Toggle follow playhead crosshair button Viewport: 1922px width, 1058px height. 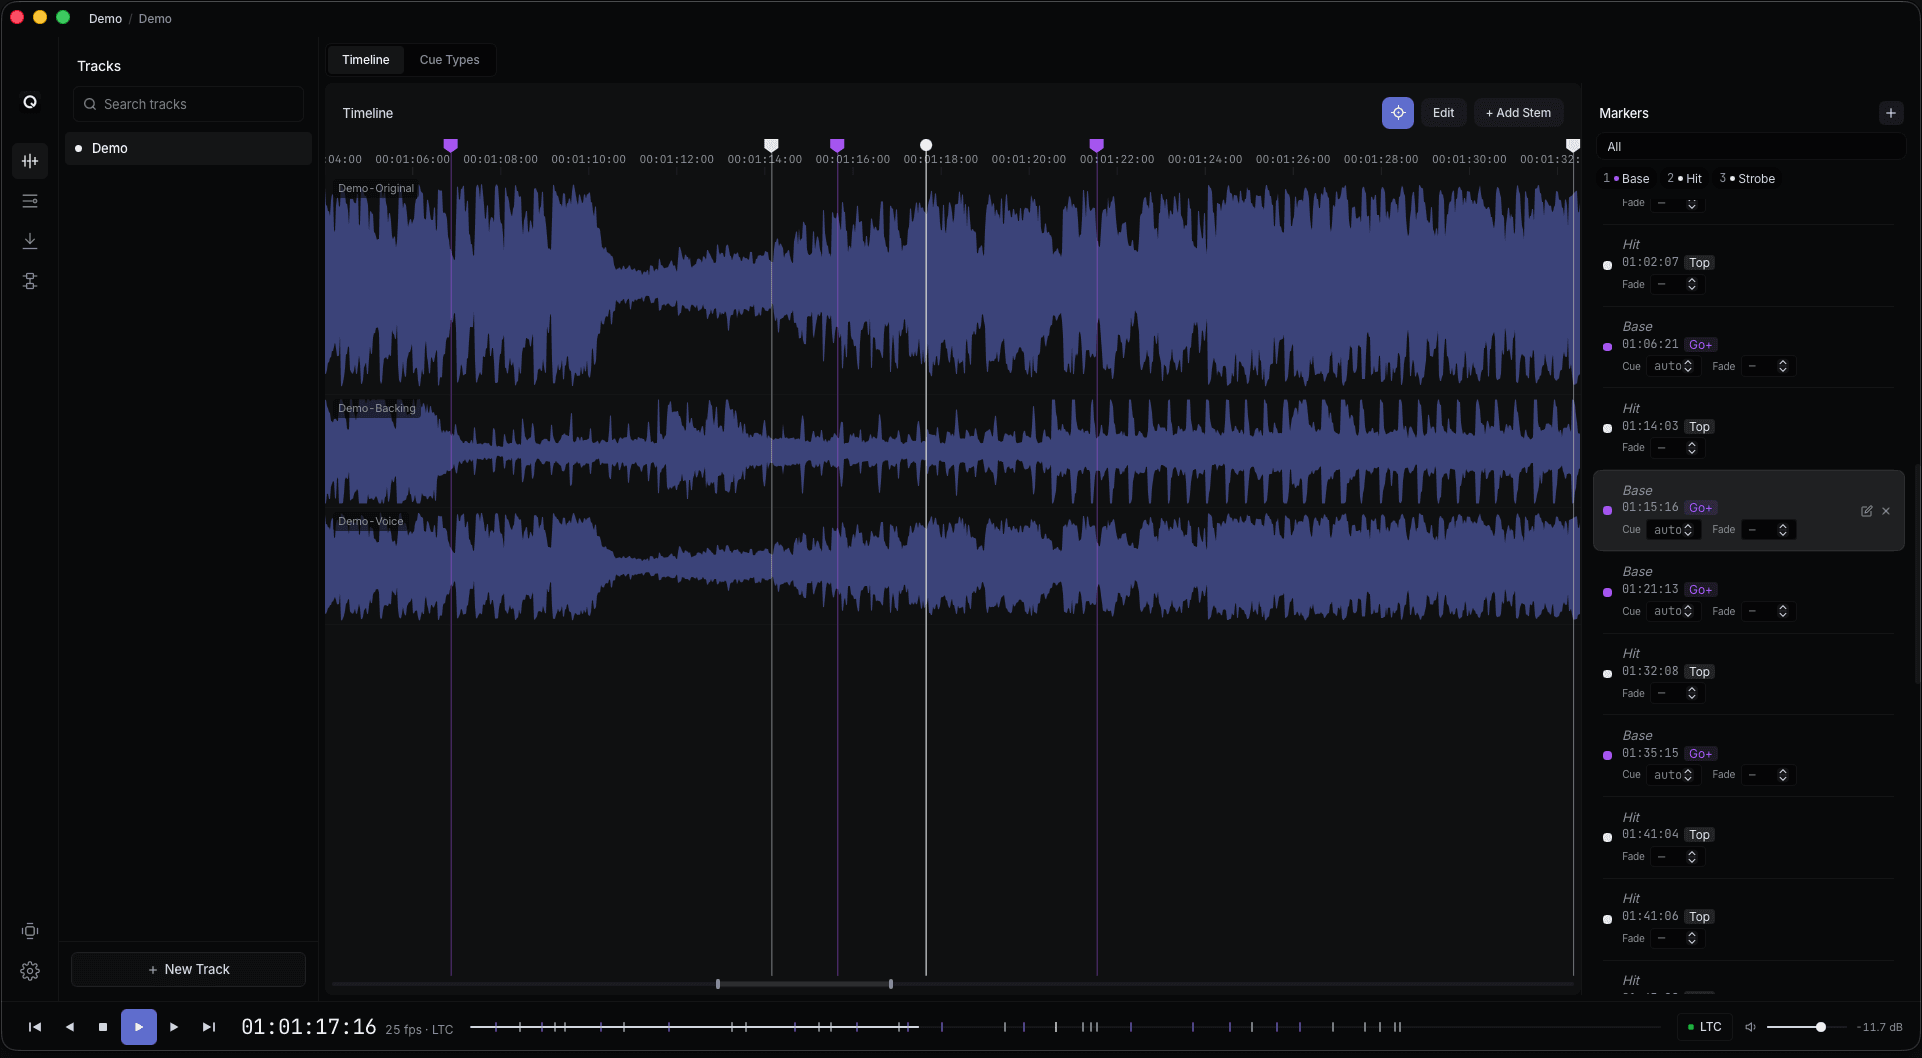[1398, 113]
